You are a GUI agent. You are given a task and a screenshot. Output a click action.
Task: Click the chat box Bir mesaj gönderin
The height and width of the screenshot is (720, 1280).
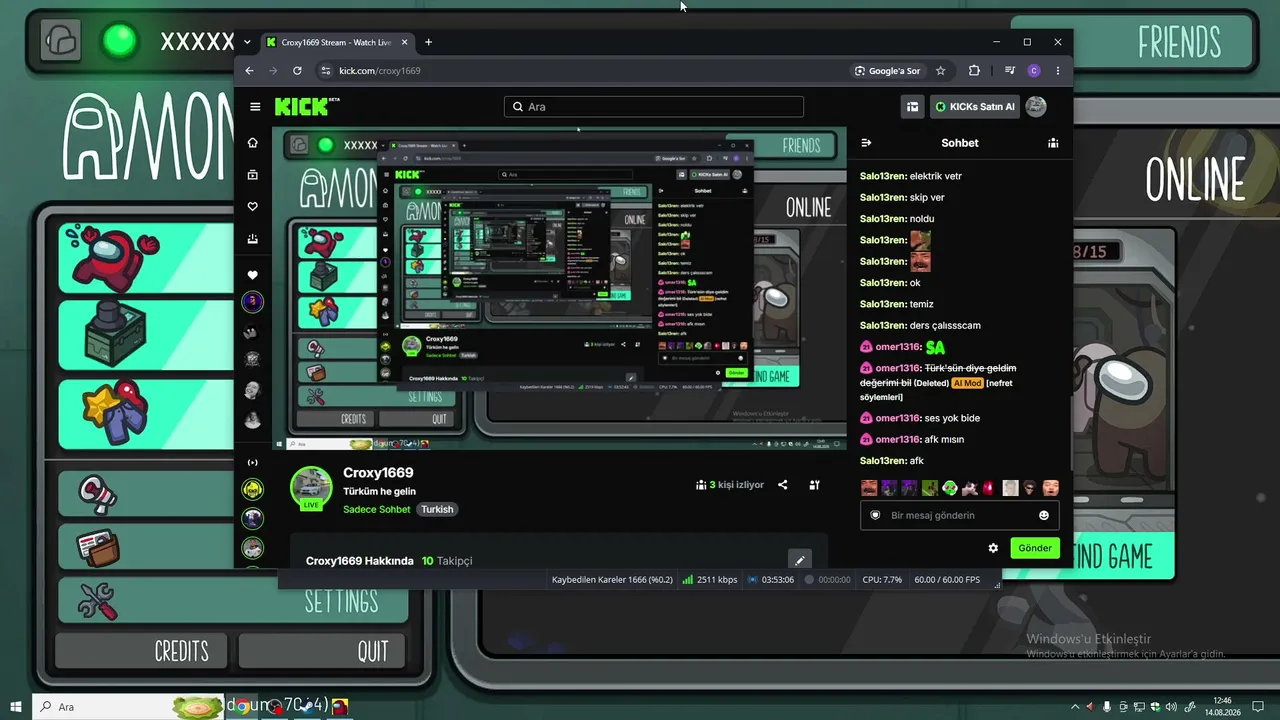[960, 515]
